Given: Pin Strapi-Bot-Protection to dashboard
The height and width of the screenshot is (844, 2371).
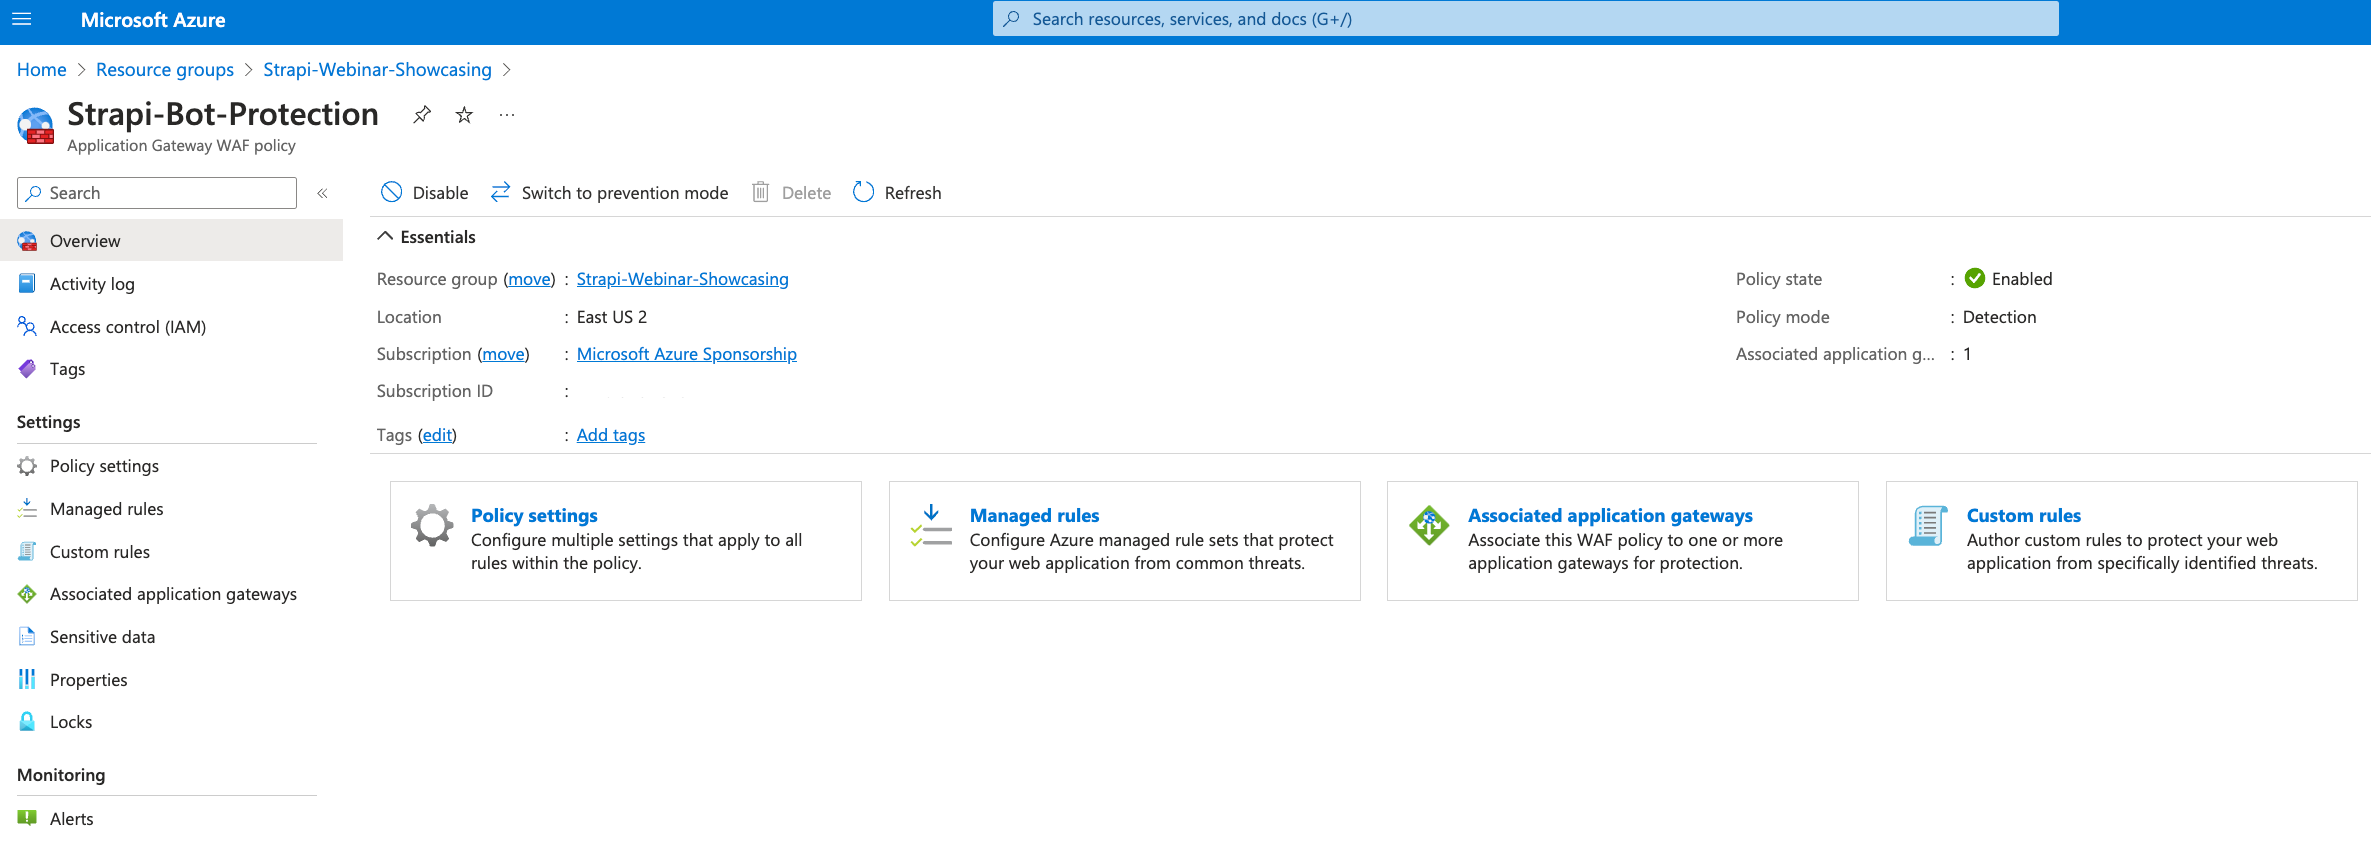Looking at the screenshot, I should (422, 115).
